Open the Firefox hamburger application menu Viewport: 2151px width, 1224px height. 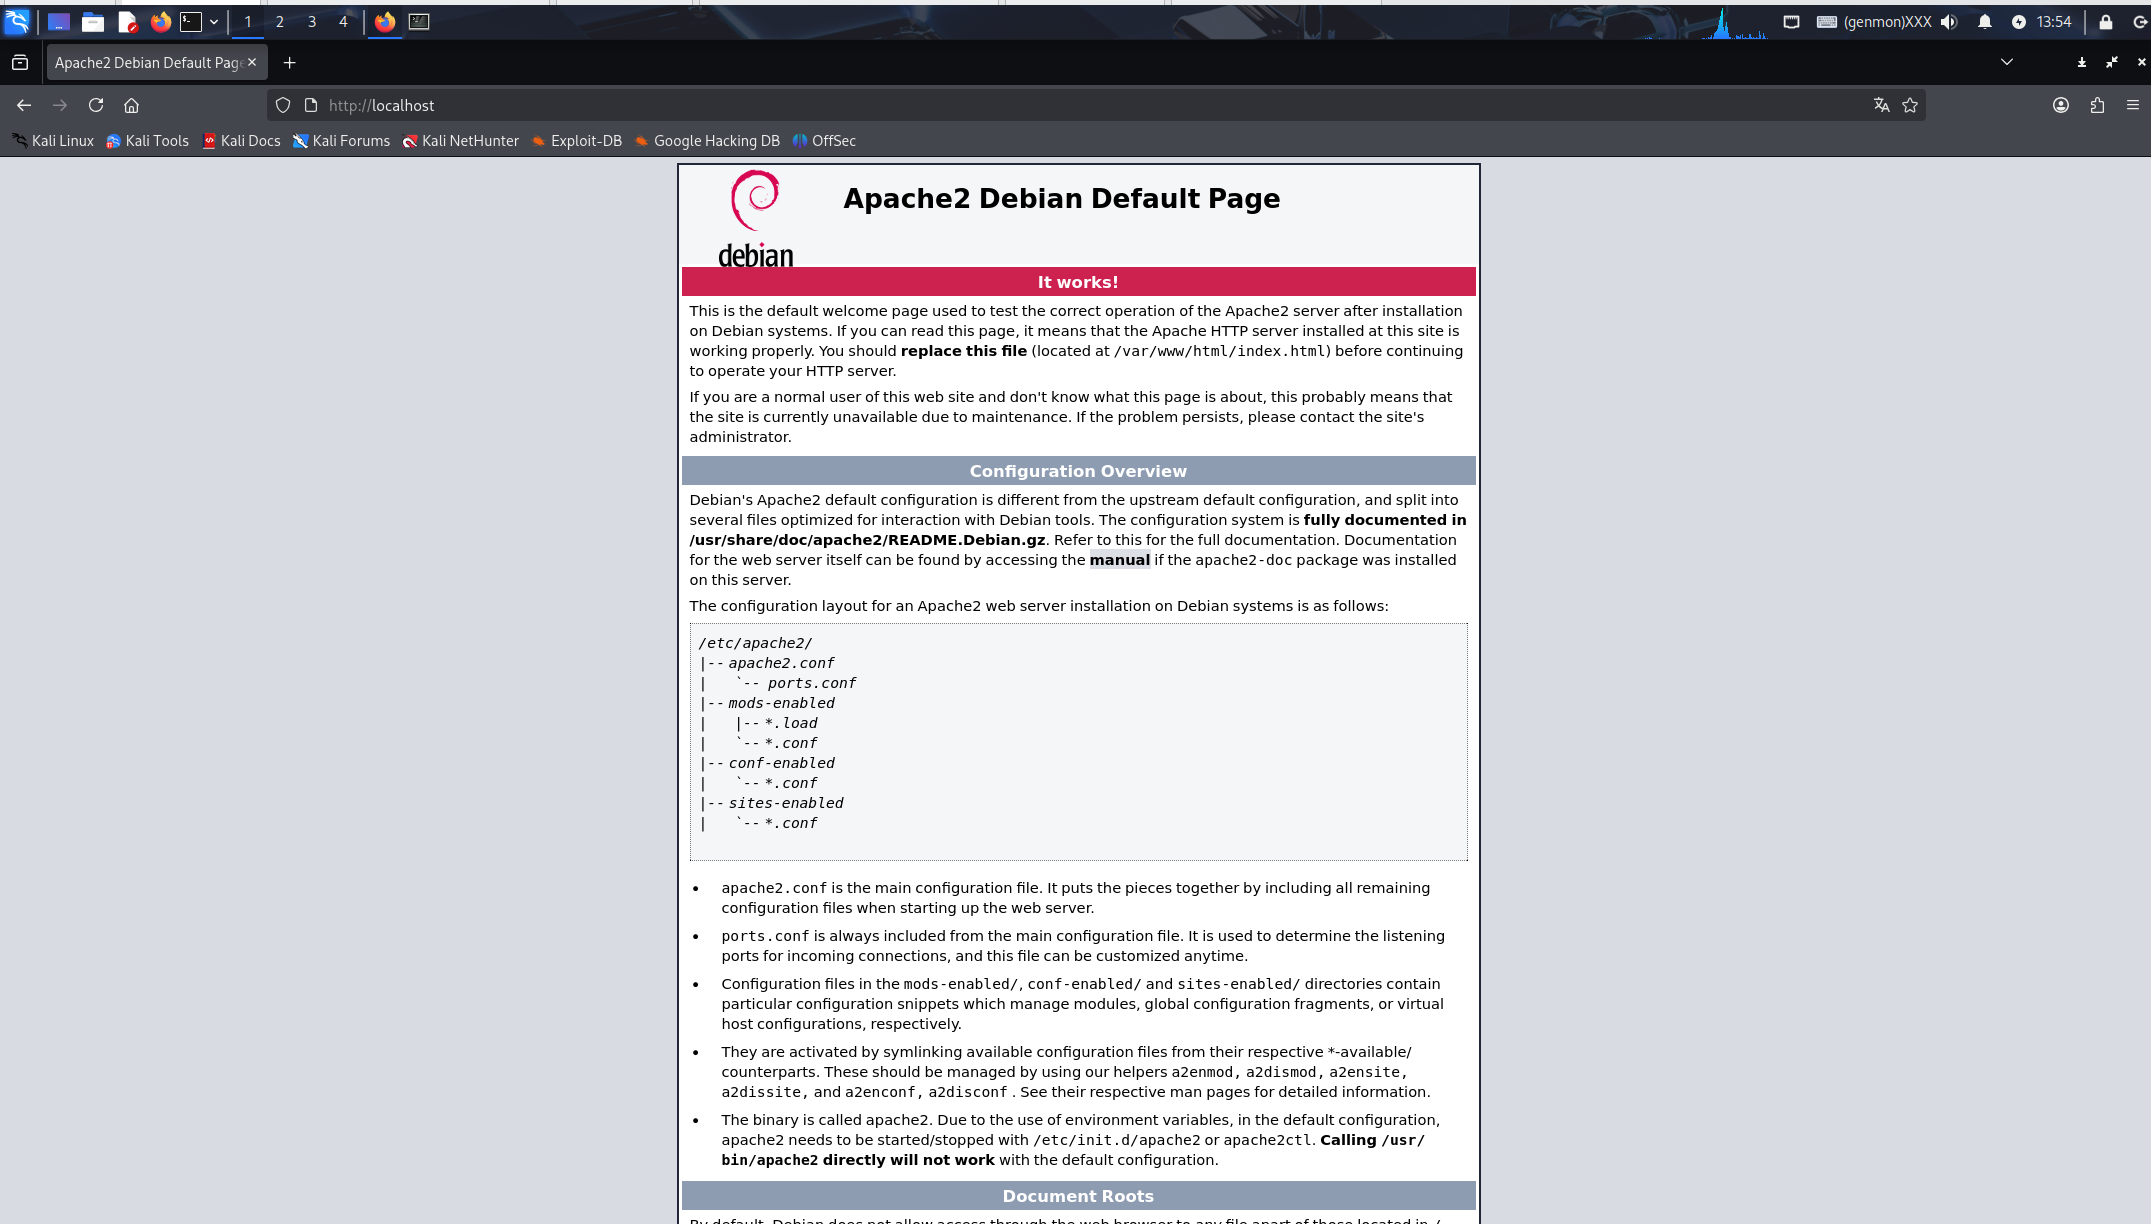click(2132, 105)
